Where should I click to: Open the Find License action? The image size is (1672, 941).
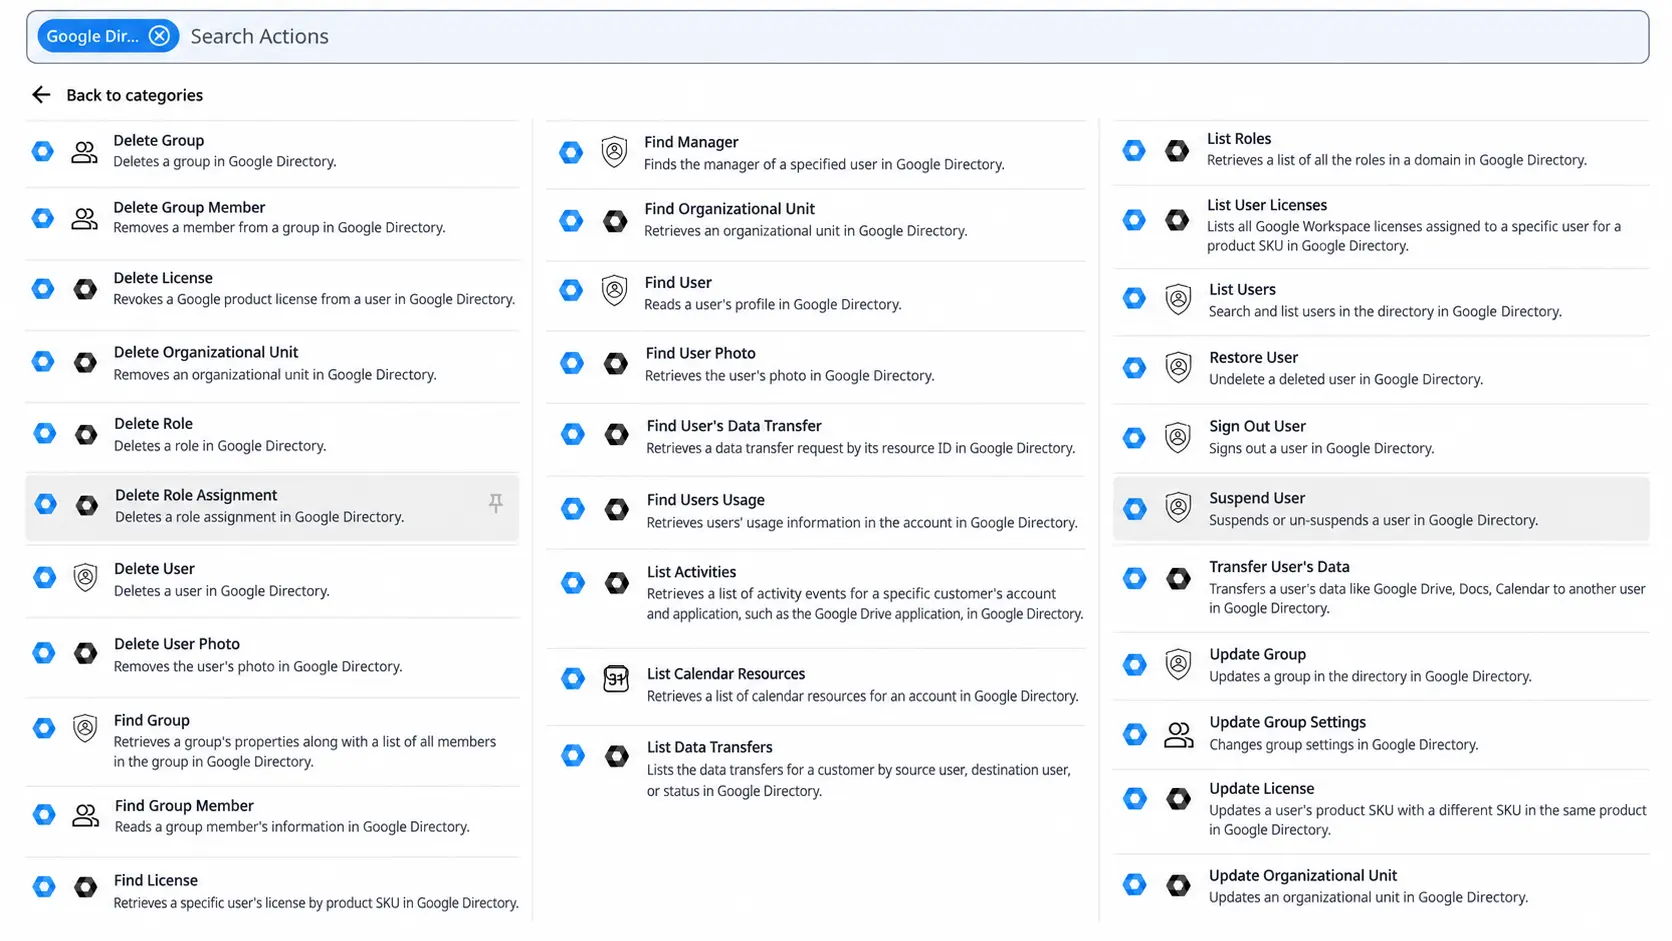272,890
